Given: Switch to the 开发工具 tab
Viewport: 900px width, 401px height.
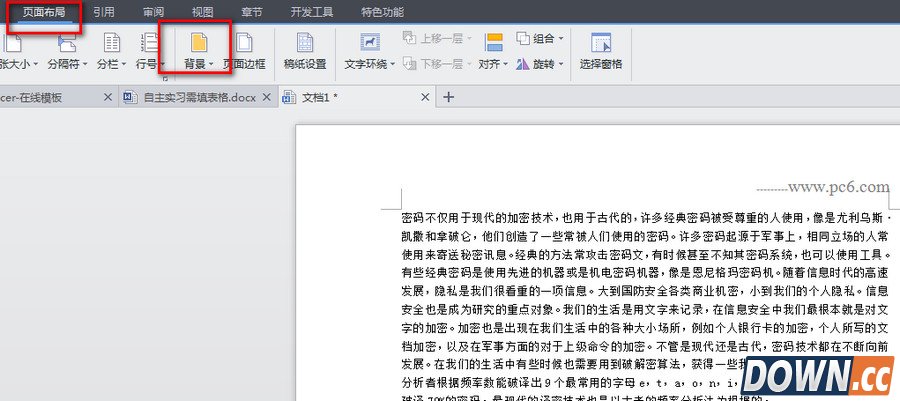Looking at the screenshot, I should coord(312,12).
